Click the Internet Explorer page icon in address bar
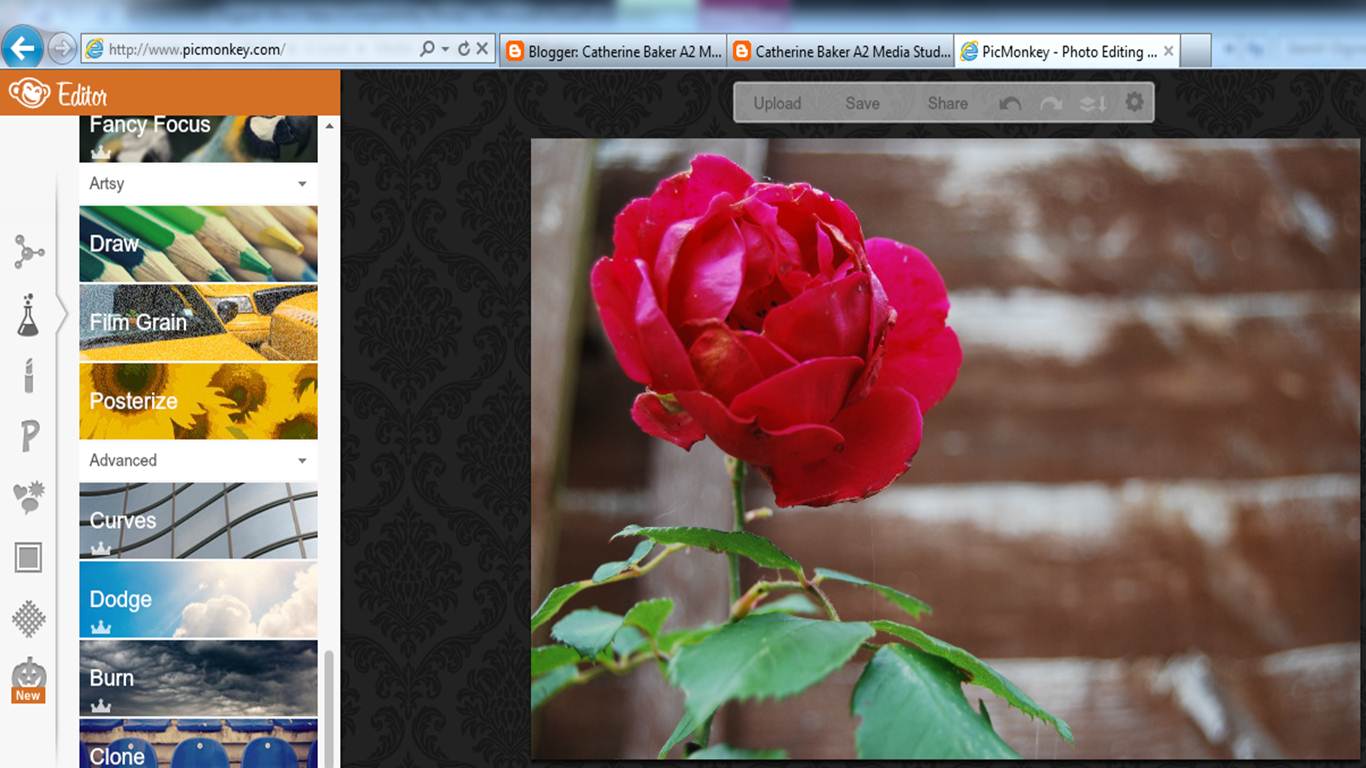This screenshot has height=768, width=1366. (x=95, y=48)
